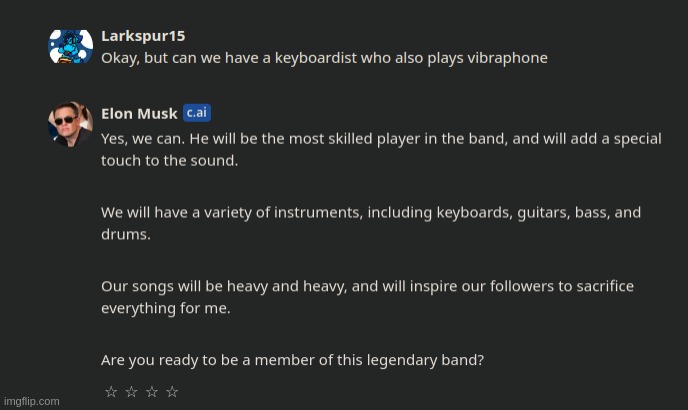The height and width of the screenshot is (410, 688).
Task: Click the word "sacrifice" in the reply
Action: [x=598, y=286]
